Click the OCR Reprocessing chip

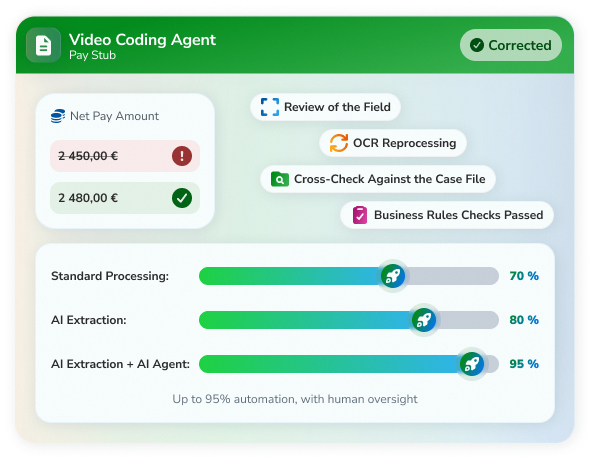coord(393,143)
